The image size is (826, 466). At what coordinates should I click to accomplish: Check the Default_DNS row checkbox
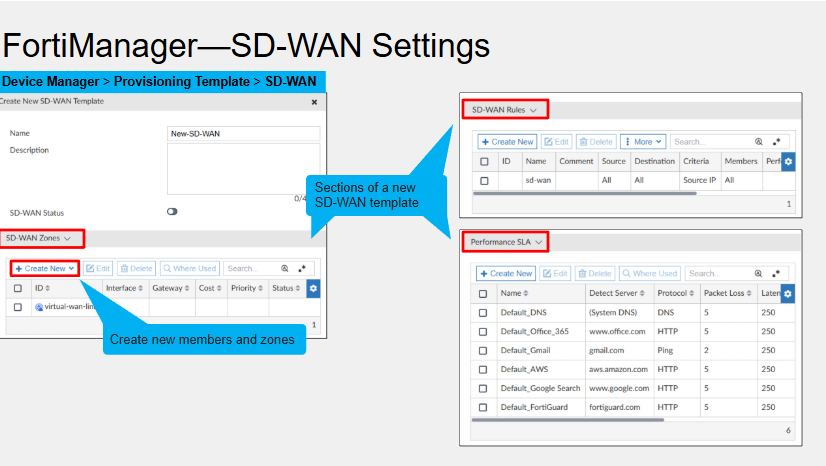pos(483,313)
